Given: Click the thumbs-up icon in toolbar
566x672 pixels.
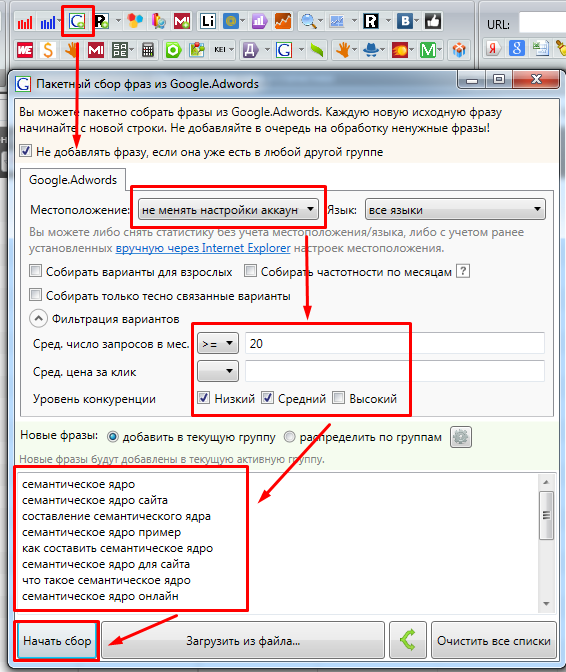Looking at the screenshot, I should click(x=433, y=21).
